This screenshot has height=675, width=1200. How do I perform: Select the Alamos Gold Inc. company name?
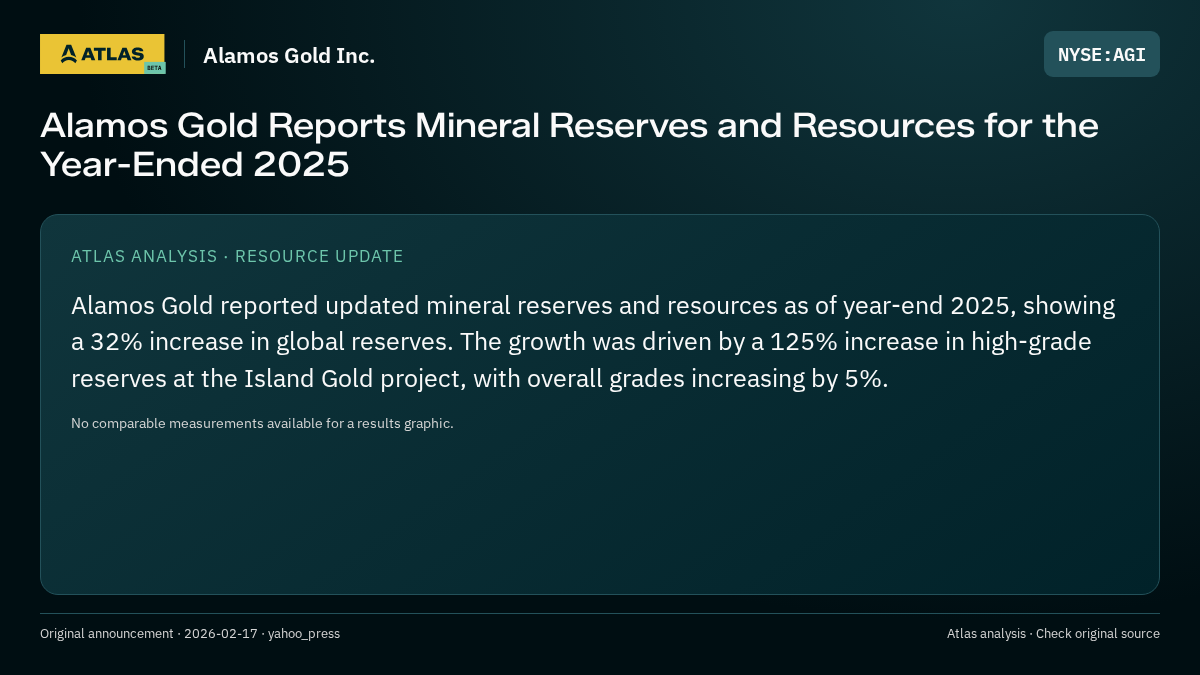click(x=289, y=56)
